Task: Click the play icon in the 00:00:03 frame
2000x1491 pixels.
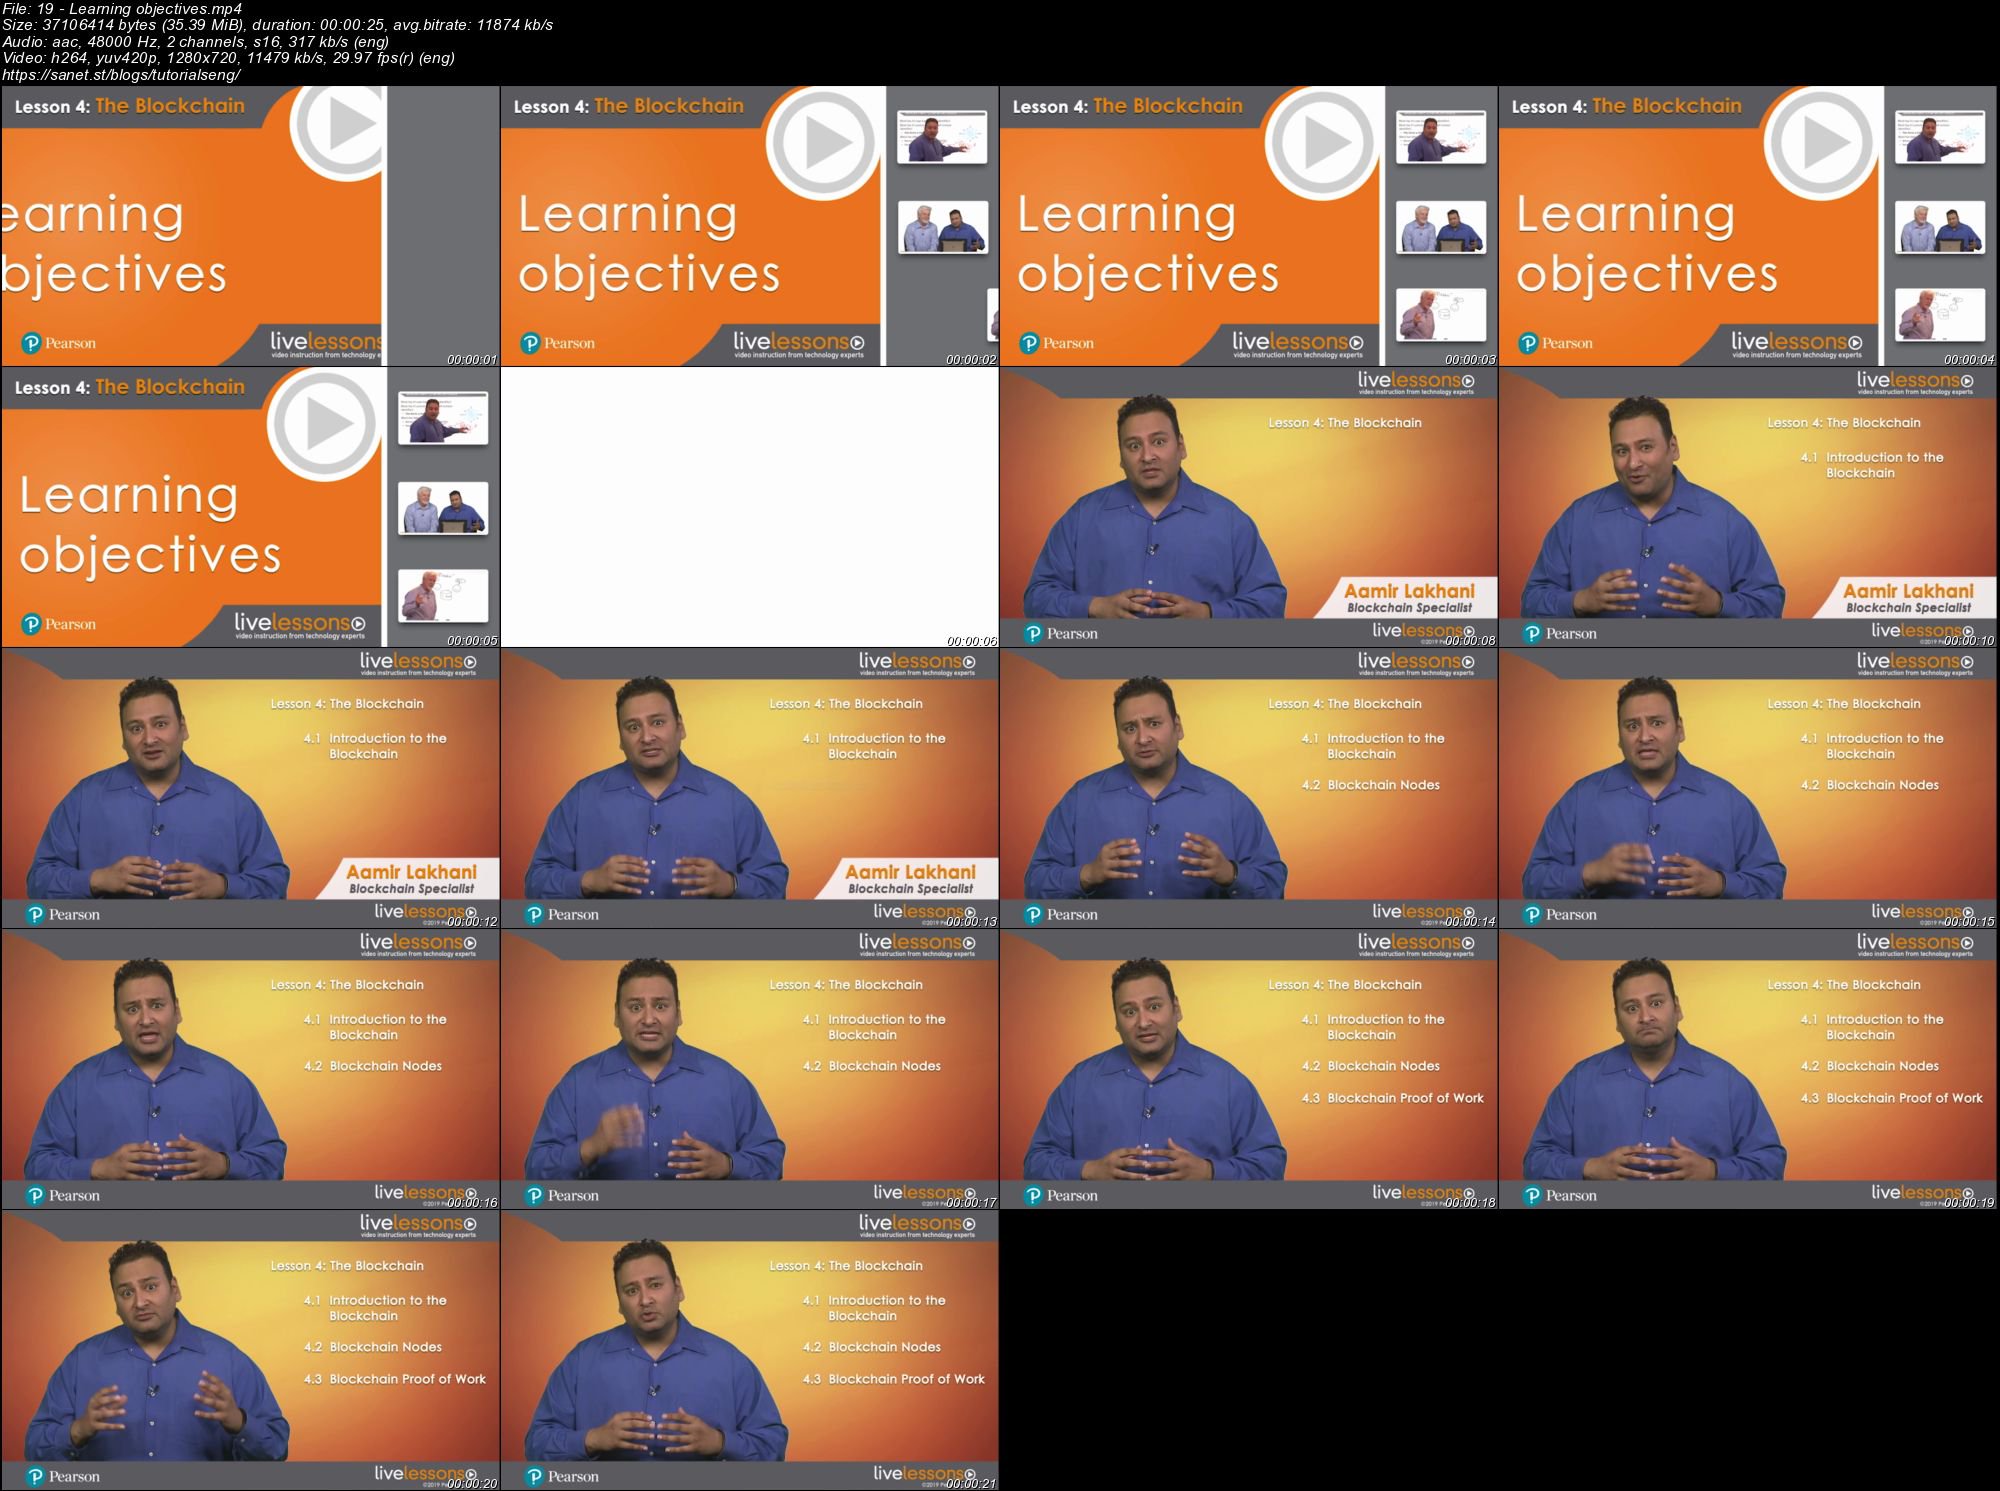Action: pos(1323,144)
